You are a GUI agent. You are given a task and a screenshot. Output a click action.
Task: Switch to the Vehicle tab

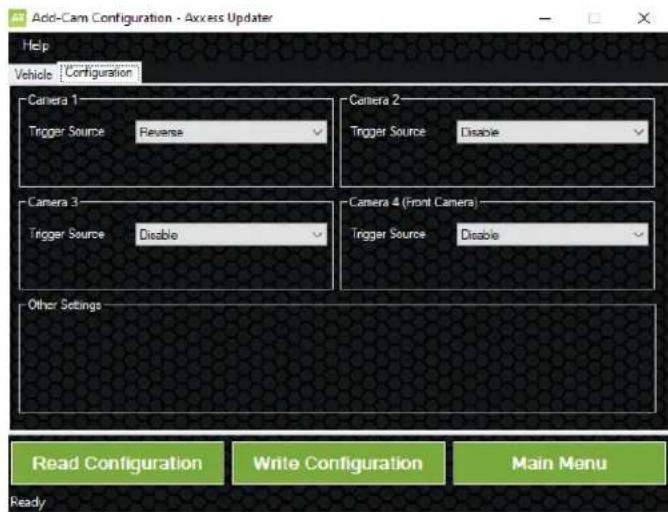33,75
